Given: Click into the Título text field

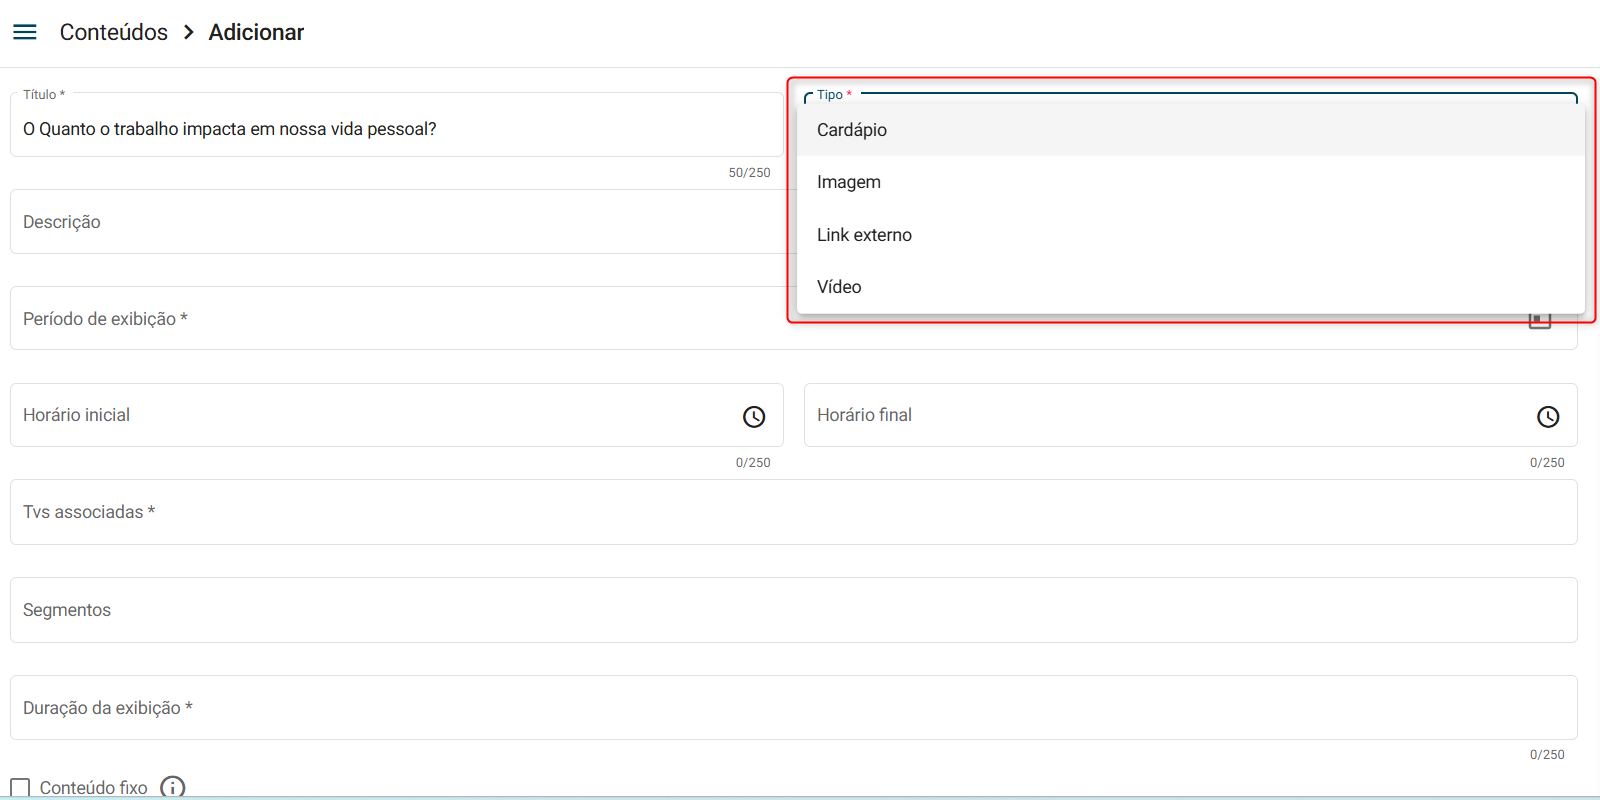Looking at the screenshot, I should 396,129.
